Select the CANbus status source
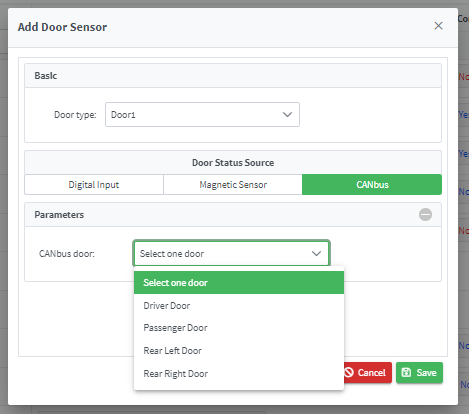The width and height of the screenshot is (469, 414). (372, 185)
